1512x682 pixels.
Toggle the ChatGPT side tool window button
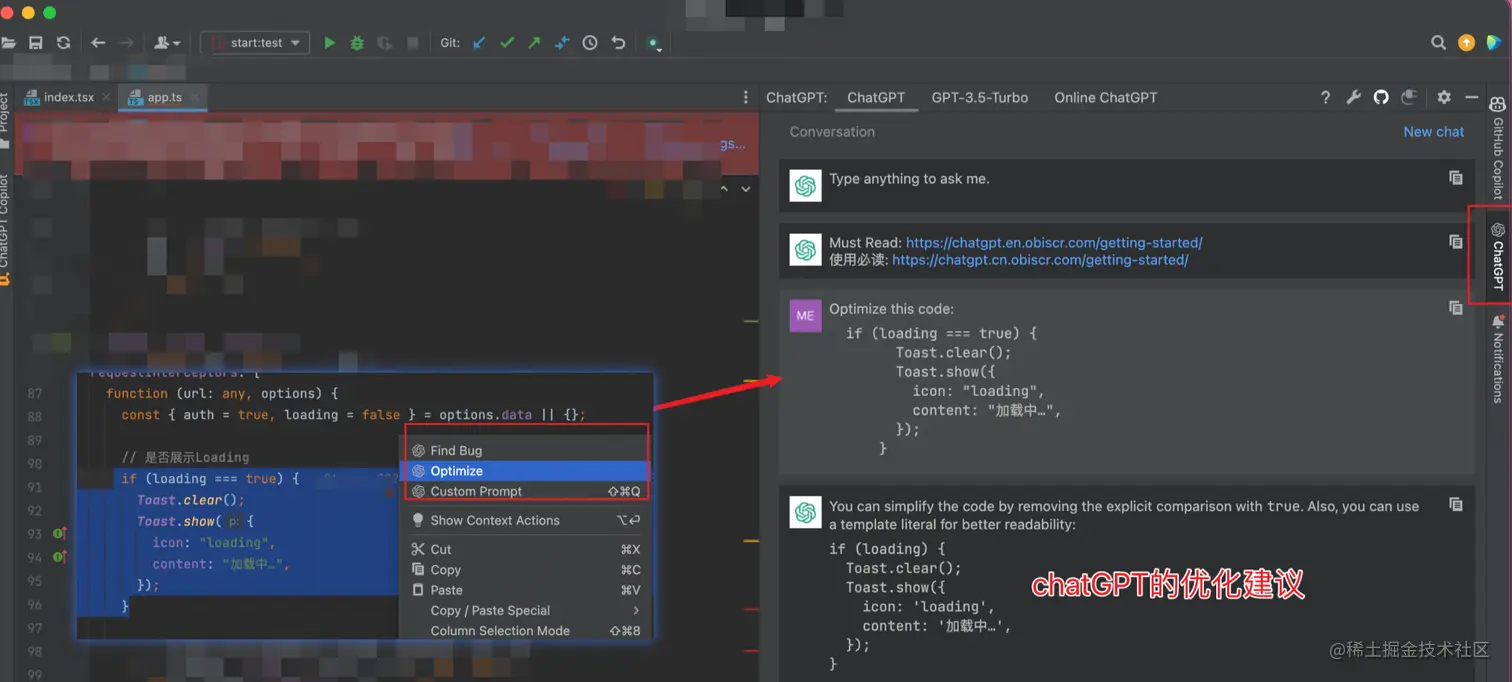pos(1497,256)
